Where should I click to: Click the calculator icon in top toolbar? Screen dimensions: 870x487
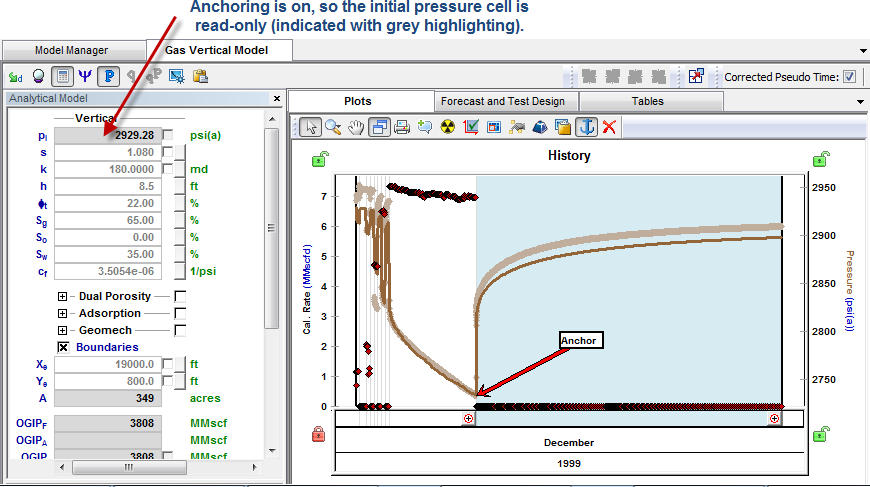pyautogui.click(x=62, y=76)
